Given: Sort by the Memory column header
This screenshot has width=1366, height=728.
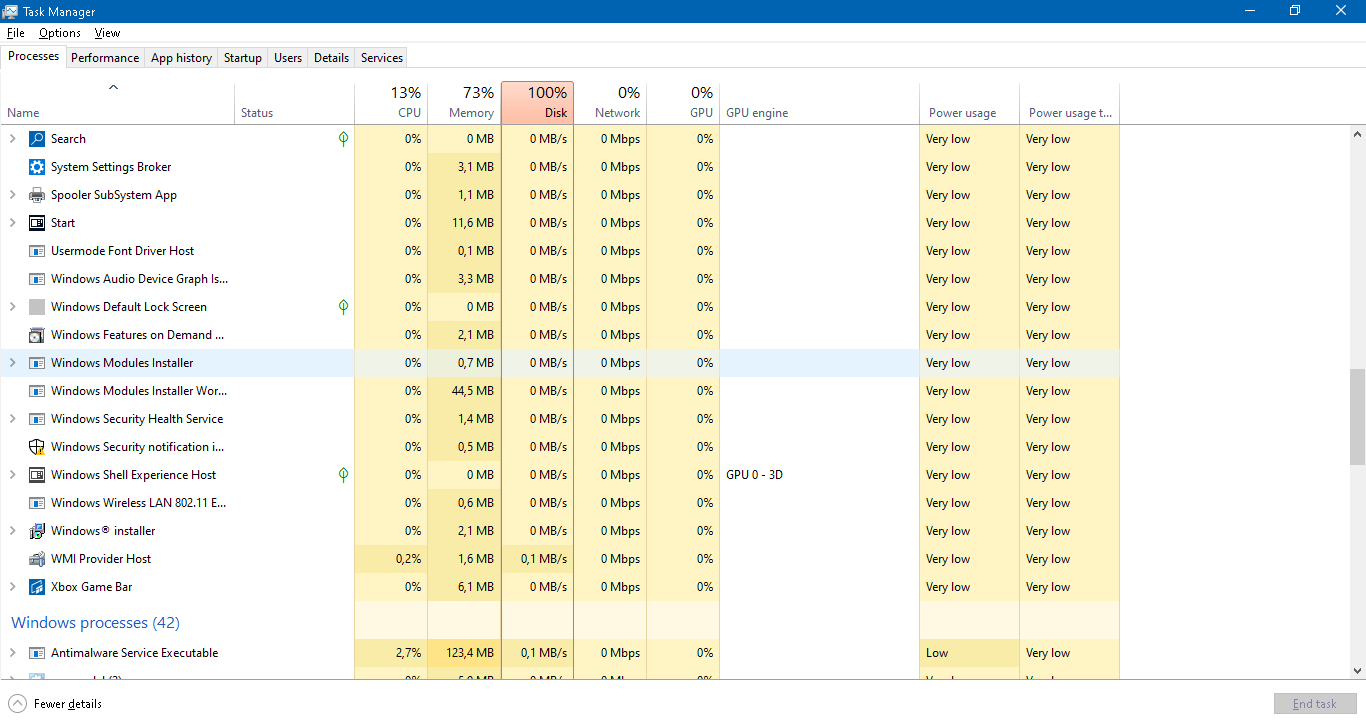Looking at the screenshot, I should click(x=464, y=102).
